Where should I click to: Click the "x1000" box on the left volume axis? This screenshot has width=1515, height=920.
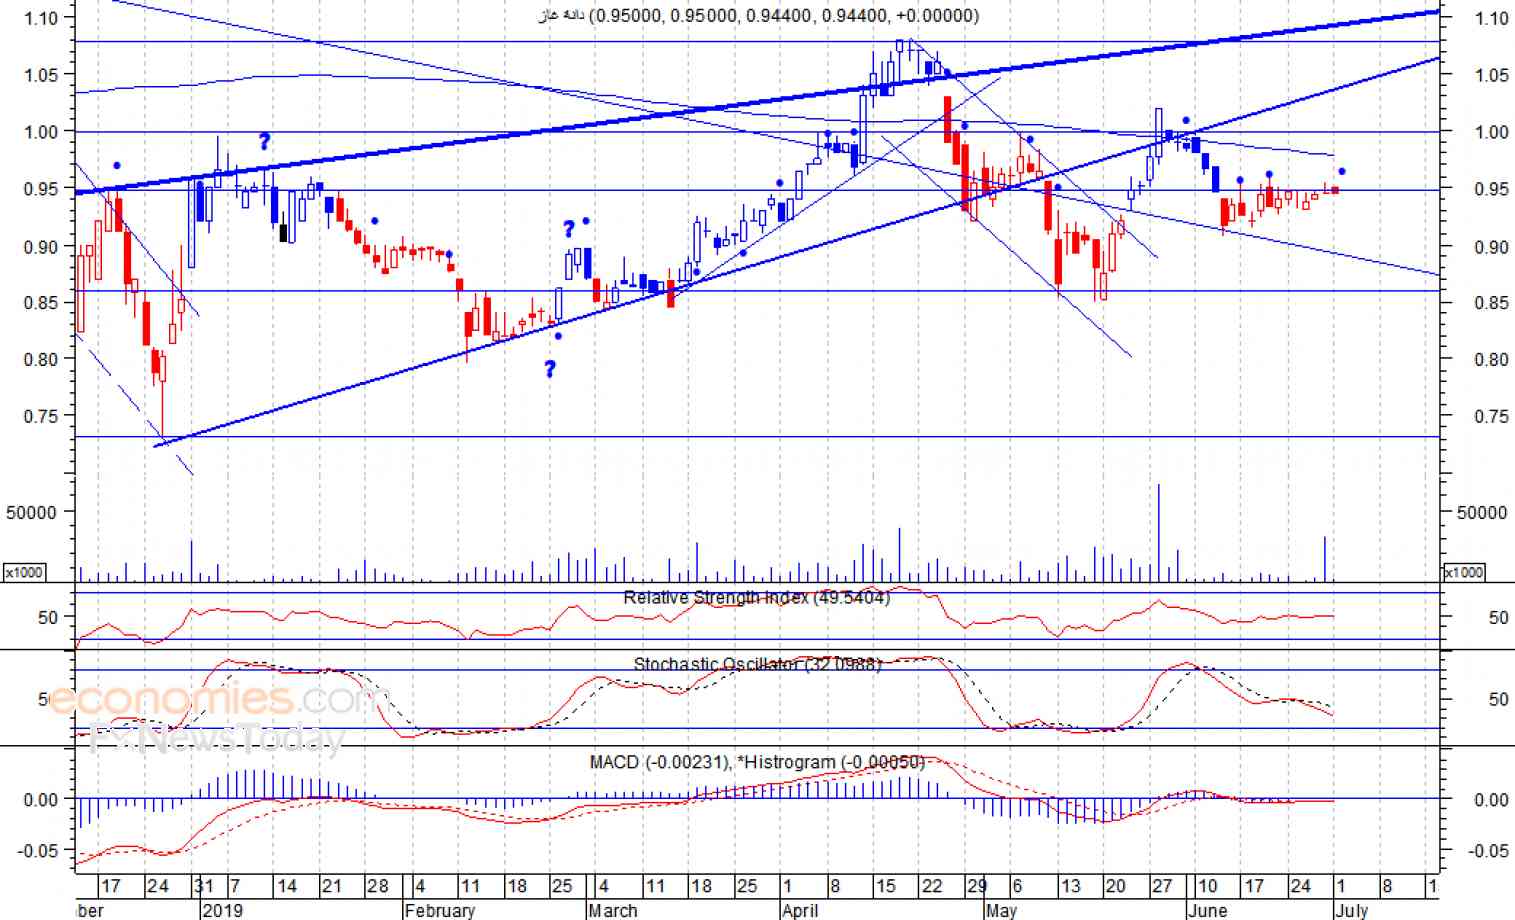tap(24, 572)
